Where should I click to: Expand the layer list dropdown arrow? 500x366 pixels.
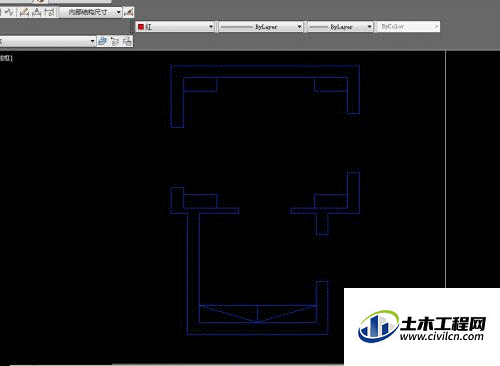click(x=92, y=41)
